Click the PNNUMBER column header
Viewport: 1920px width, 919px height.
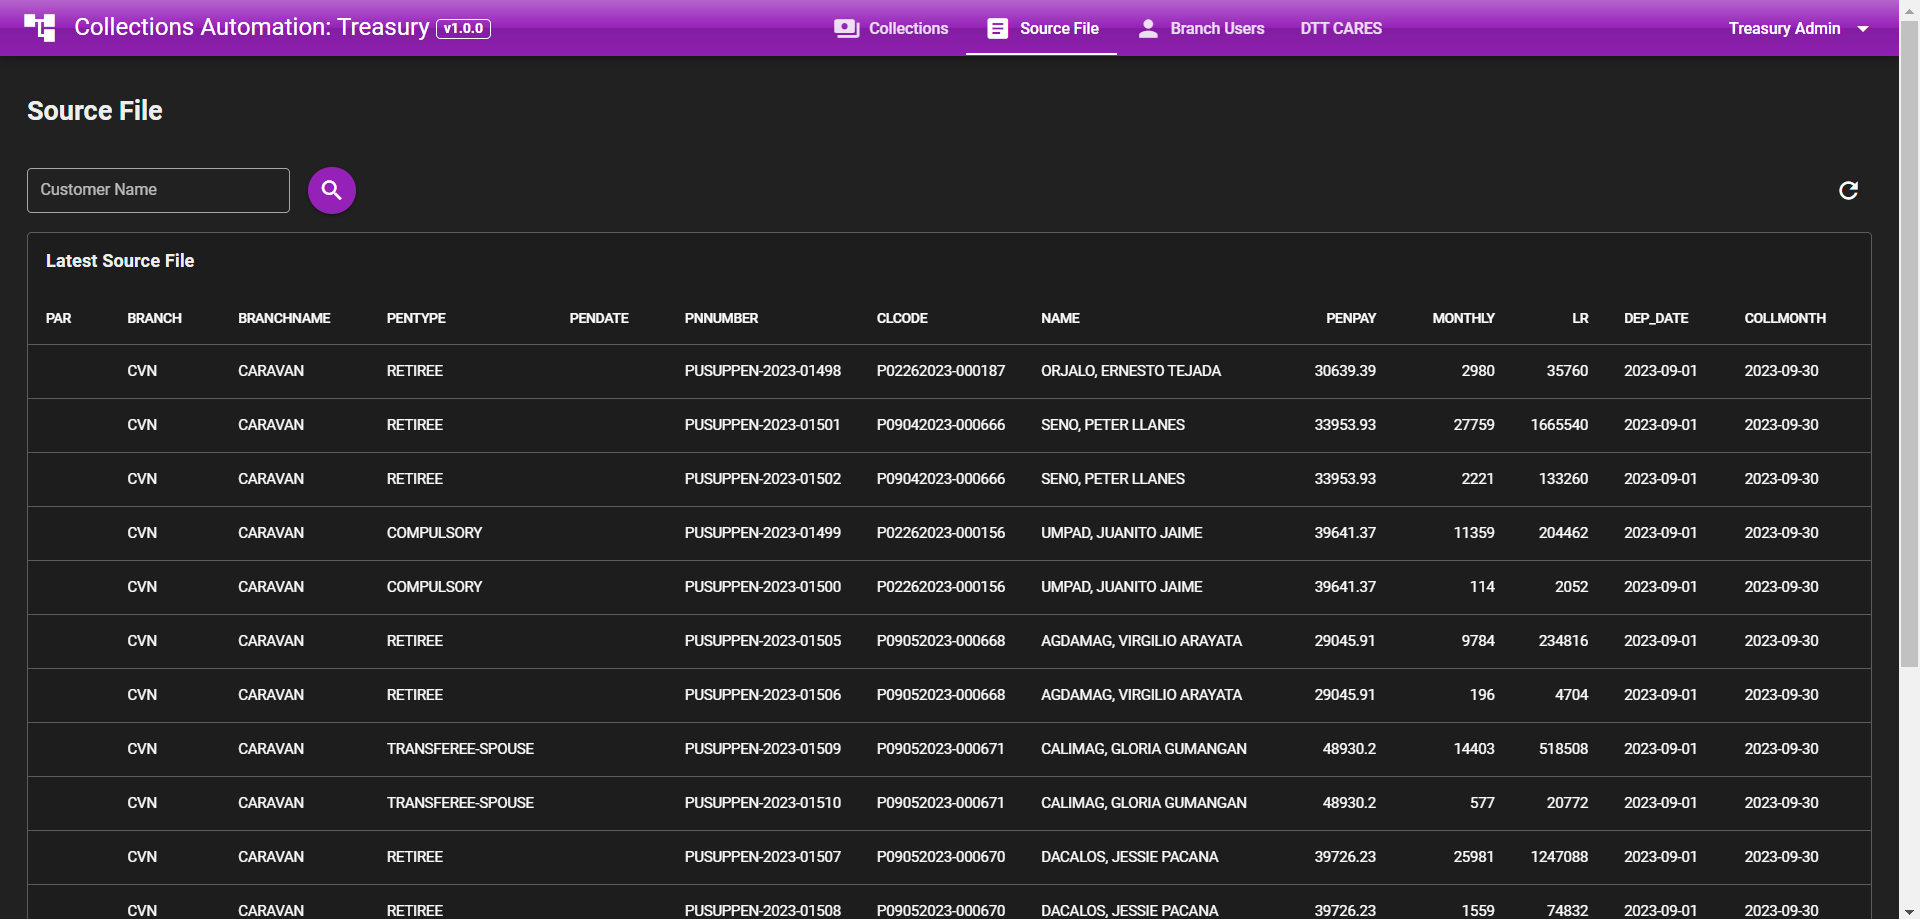pyautogui.click(x=721, y=318)
